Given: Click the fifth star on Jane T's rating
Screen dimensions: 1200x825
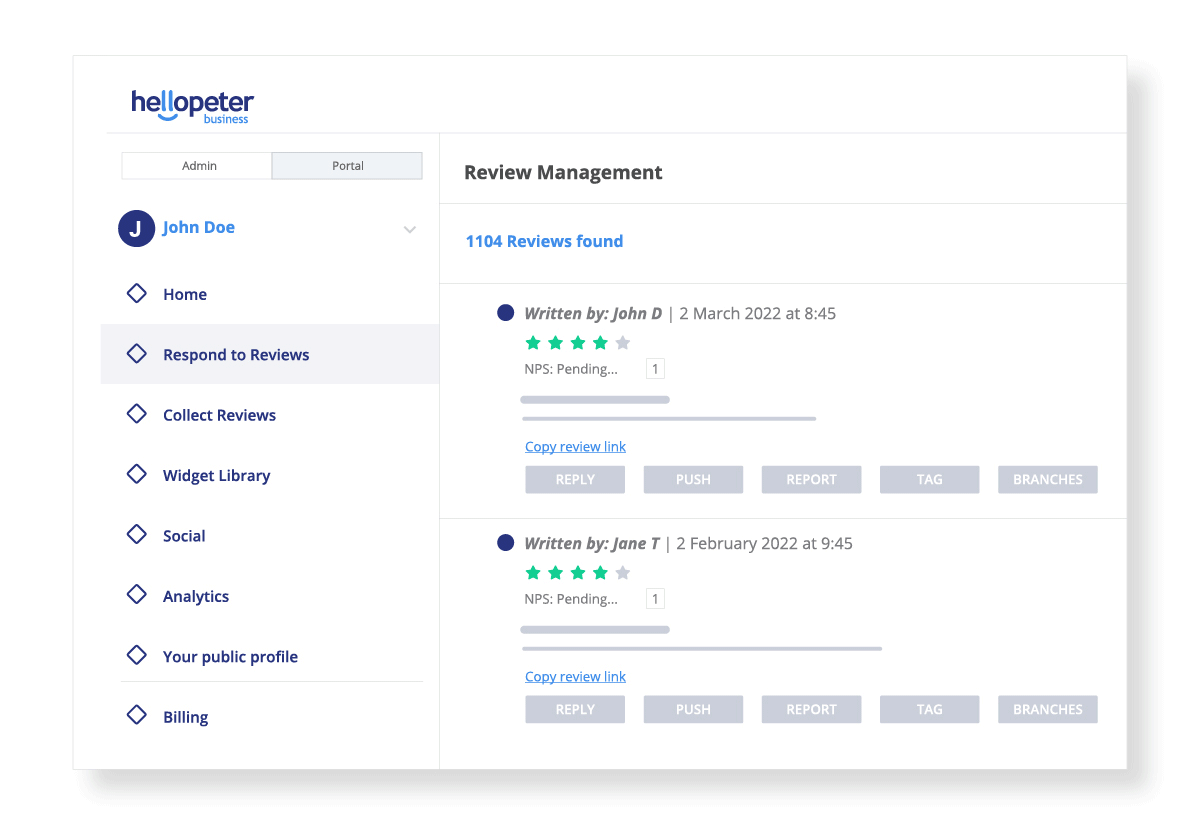Looking at the screenshot, I should pos(623,572).
